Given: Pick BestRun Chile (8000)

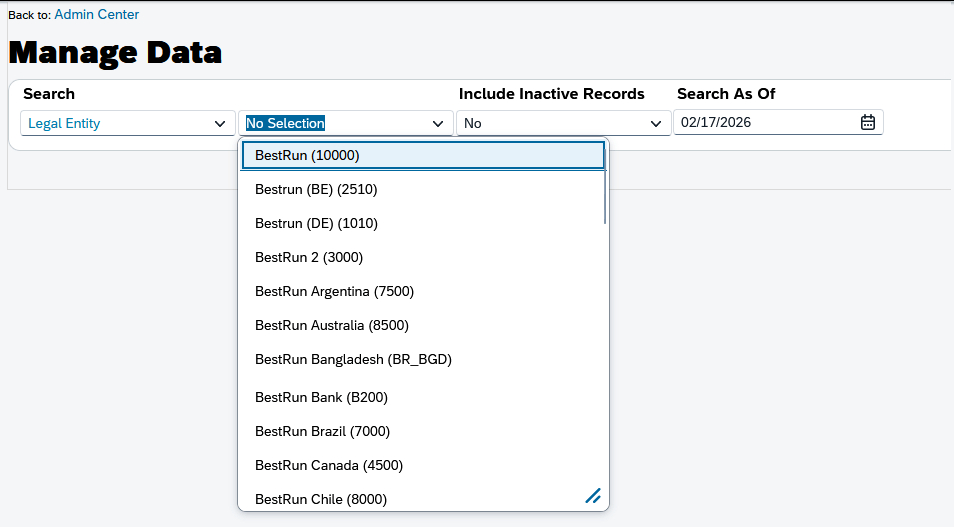Looking at the screenshot, I should pos(423,498).
